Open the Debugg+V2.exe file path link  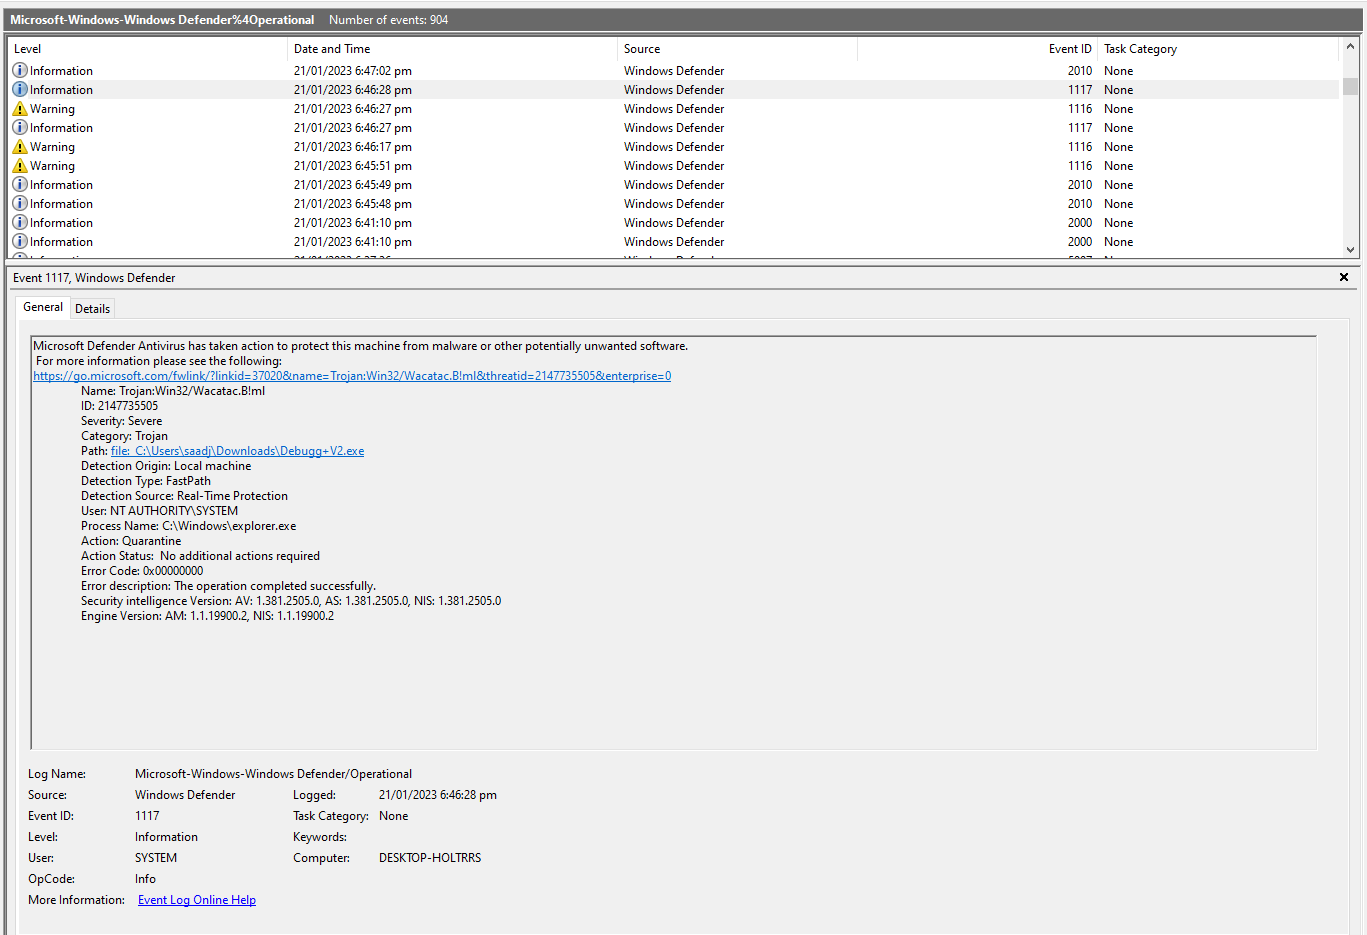click(237, 451)
